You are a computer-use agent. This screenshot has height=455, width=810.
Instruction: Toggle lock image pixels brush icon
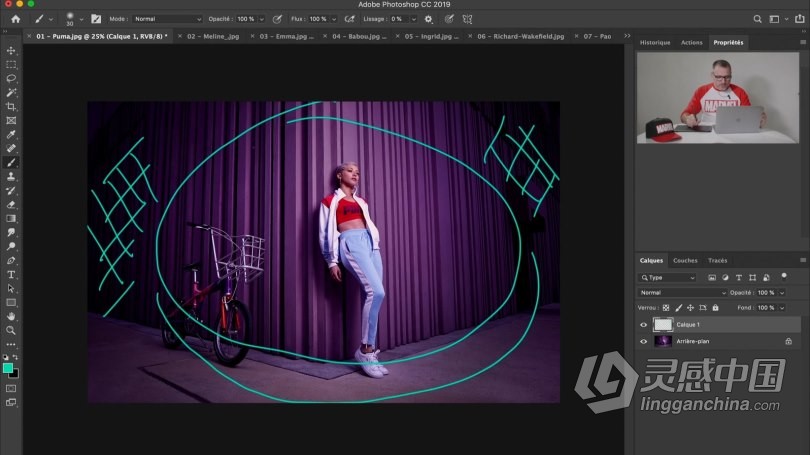pyautogui.click(x=678, y=308)
